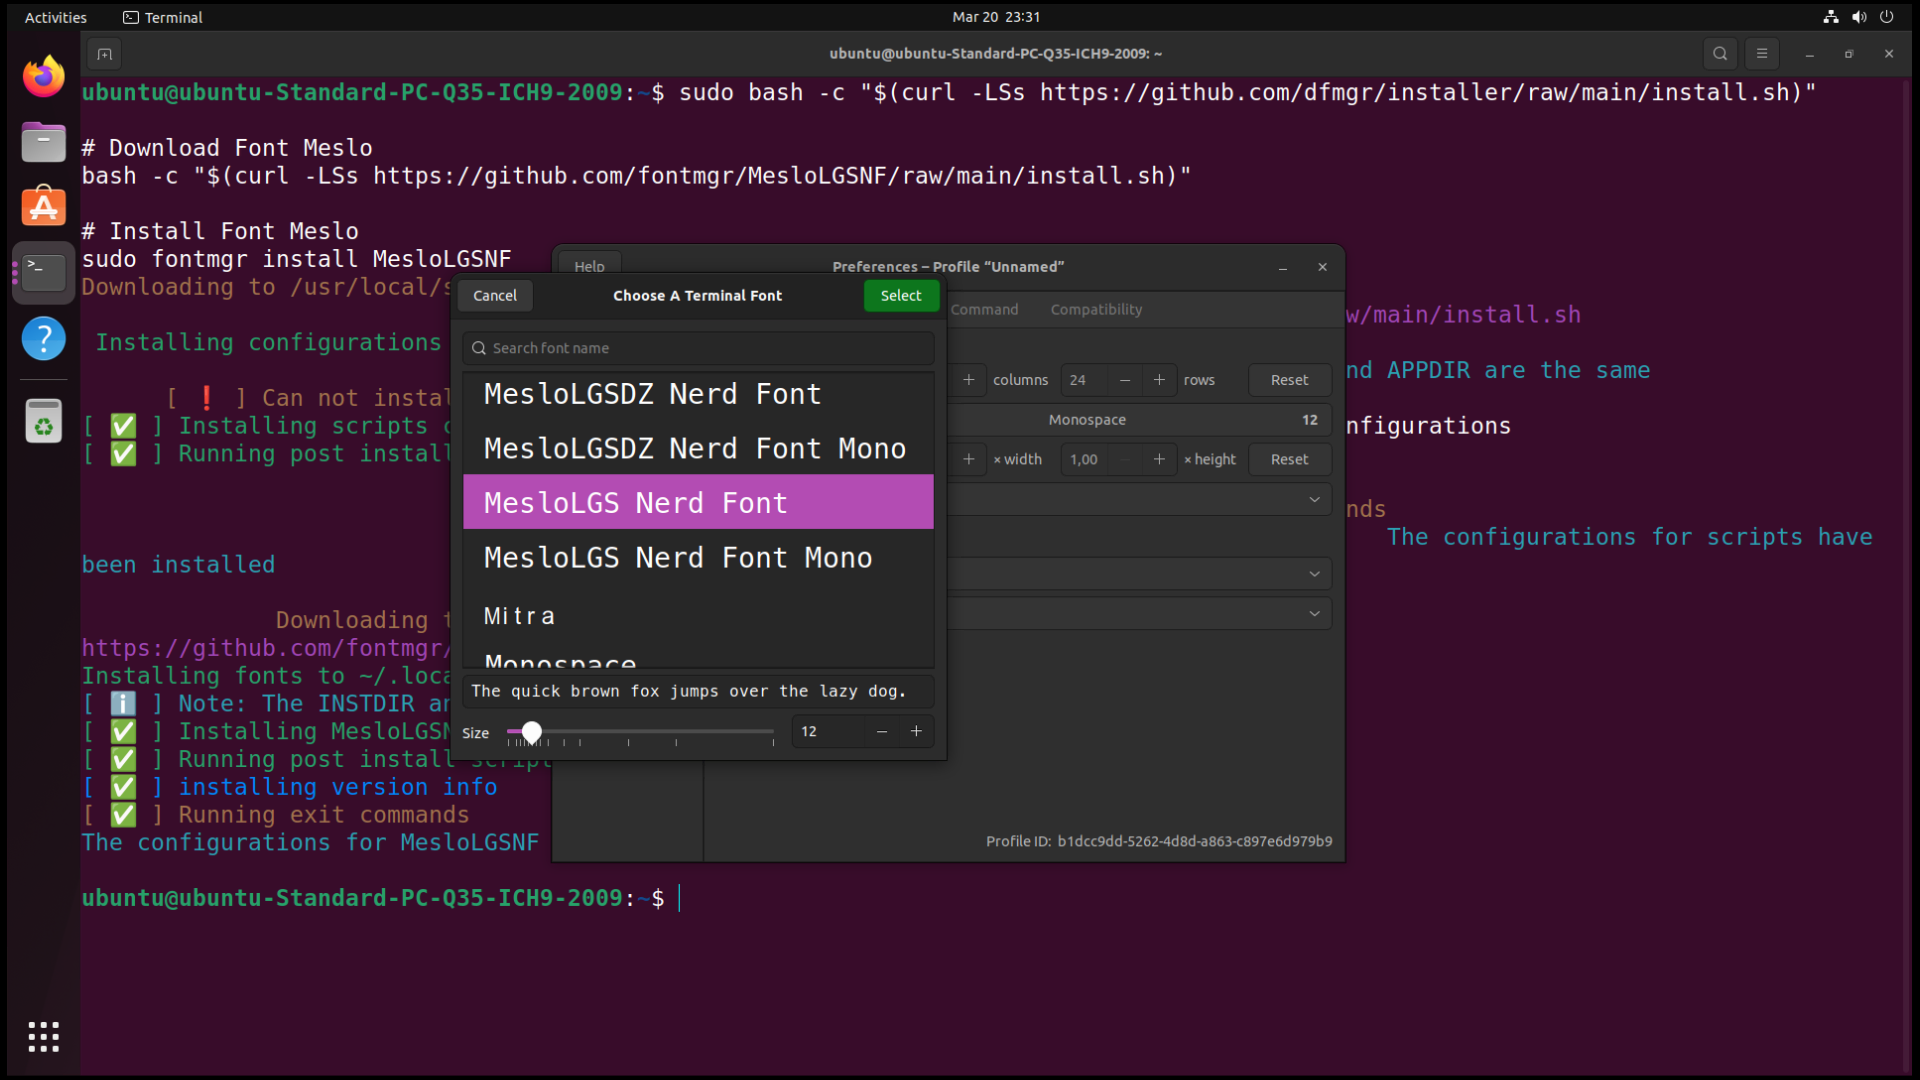Open the terminal hamburger menu

pyautogui.click(x=1761, y=54)
